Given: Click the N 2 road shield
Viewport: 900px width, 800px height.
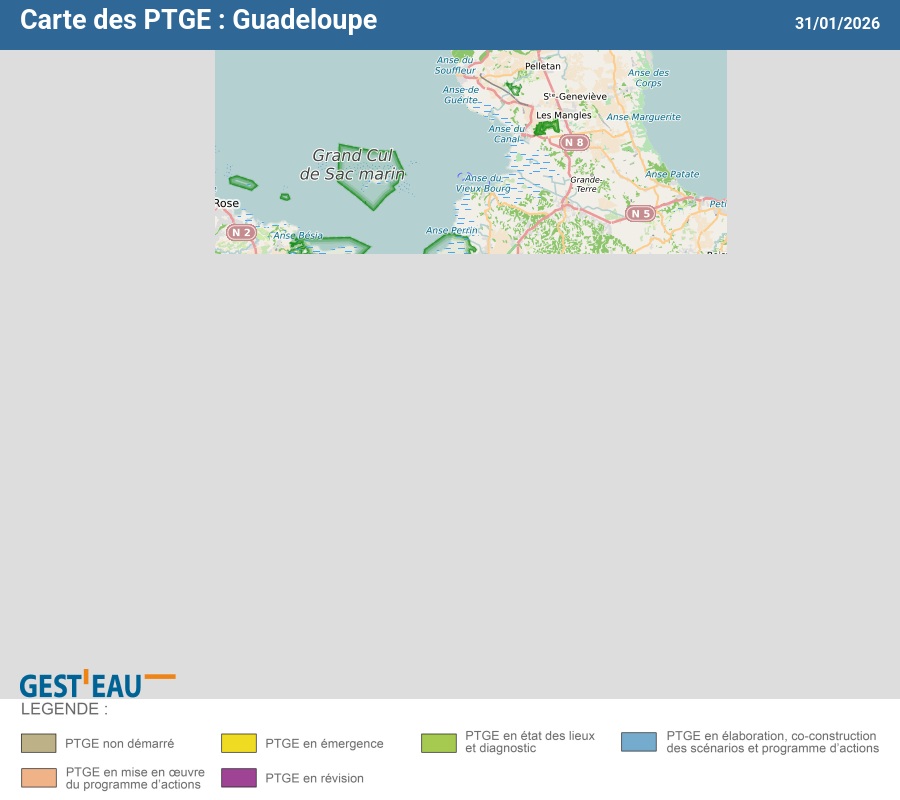Looking at the screenshot, I should (x=240, y=232).
